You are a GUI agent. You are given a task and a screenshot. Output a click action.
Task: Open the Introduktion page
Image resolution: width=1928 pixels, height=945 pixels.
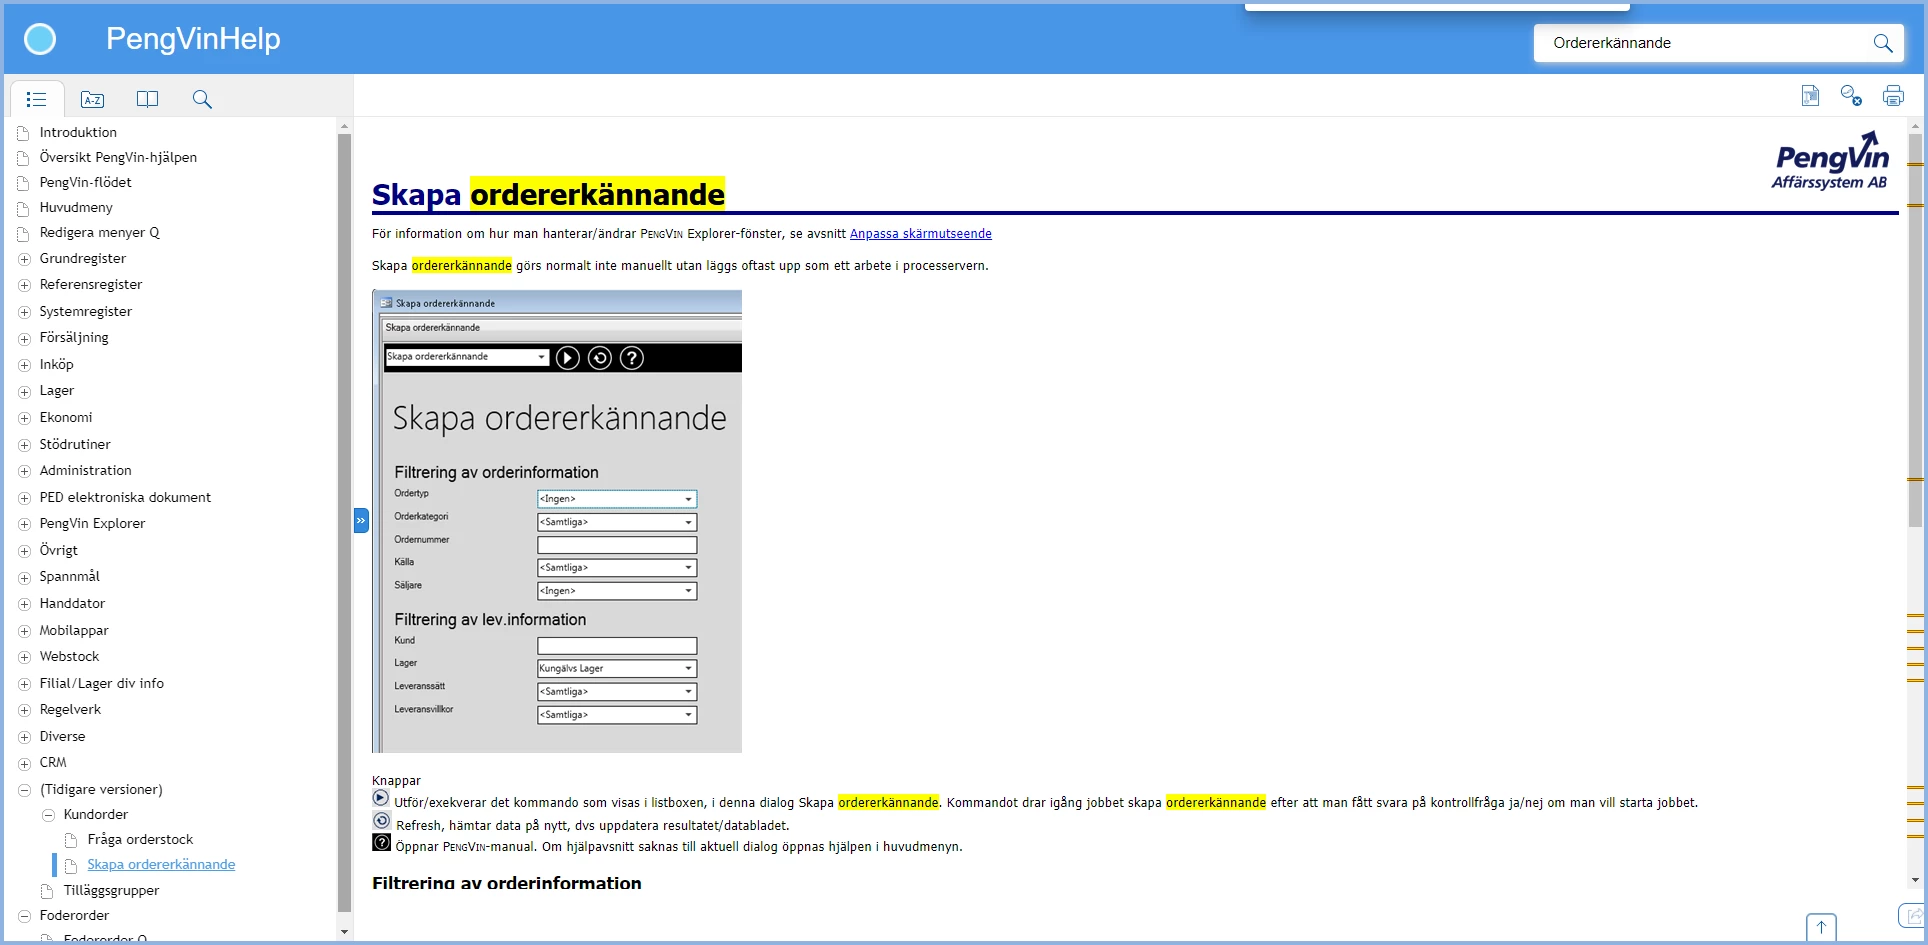tap(78, 132)
